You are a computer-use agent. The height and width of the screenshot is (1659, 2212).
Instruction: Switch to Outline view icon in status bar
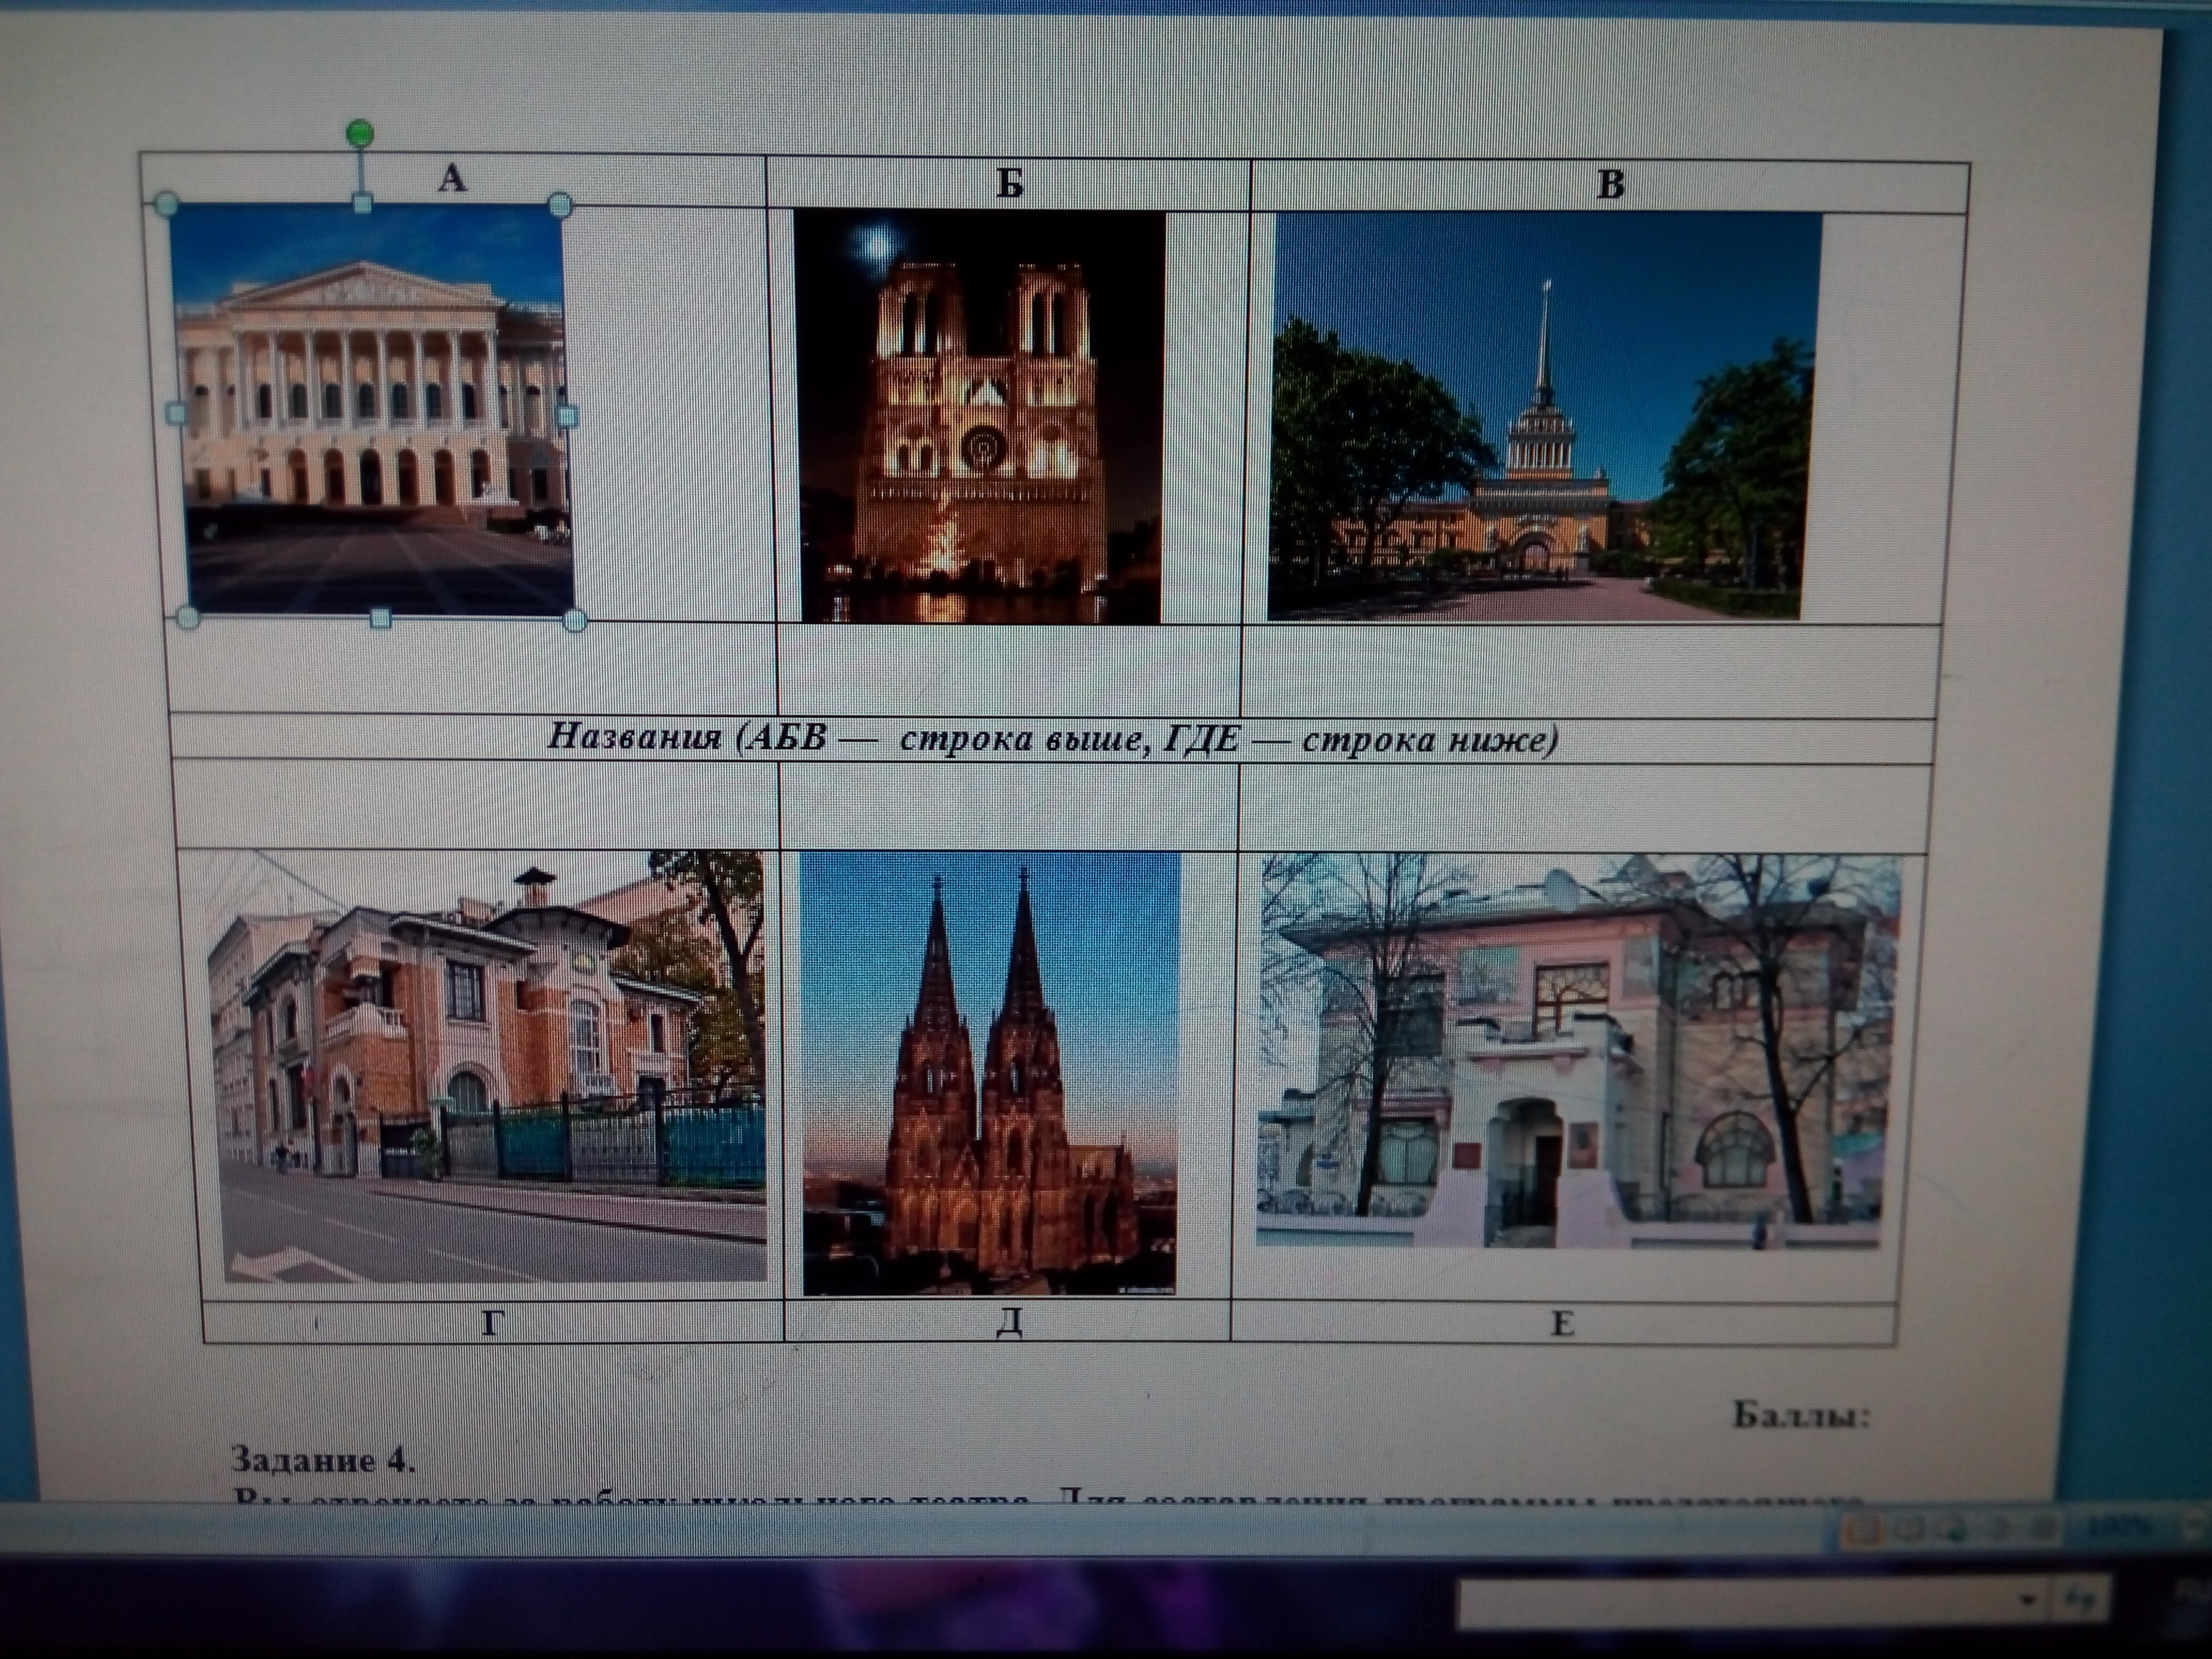click(x=1998, y=1530)
